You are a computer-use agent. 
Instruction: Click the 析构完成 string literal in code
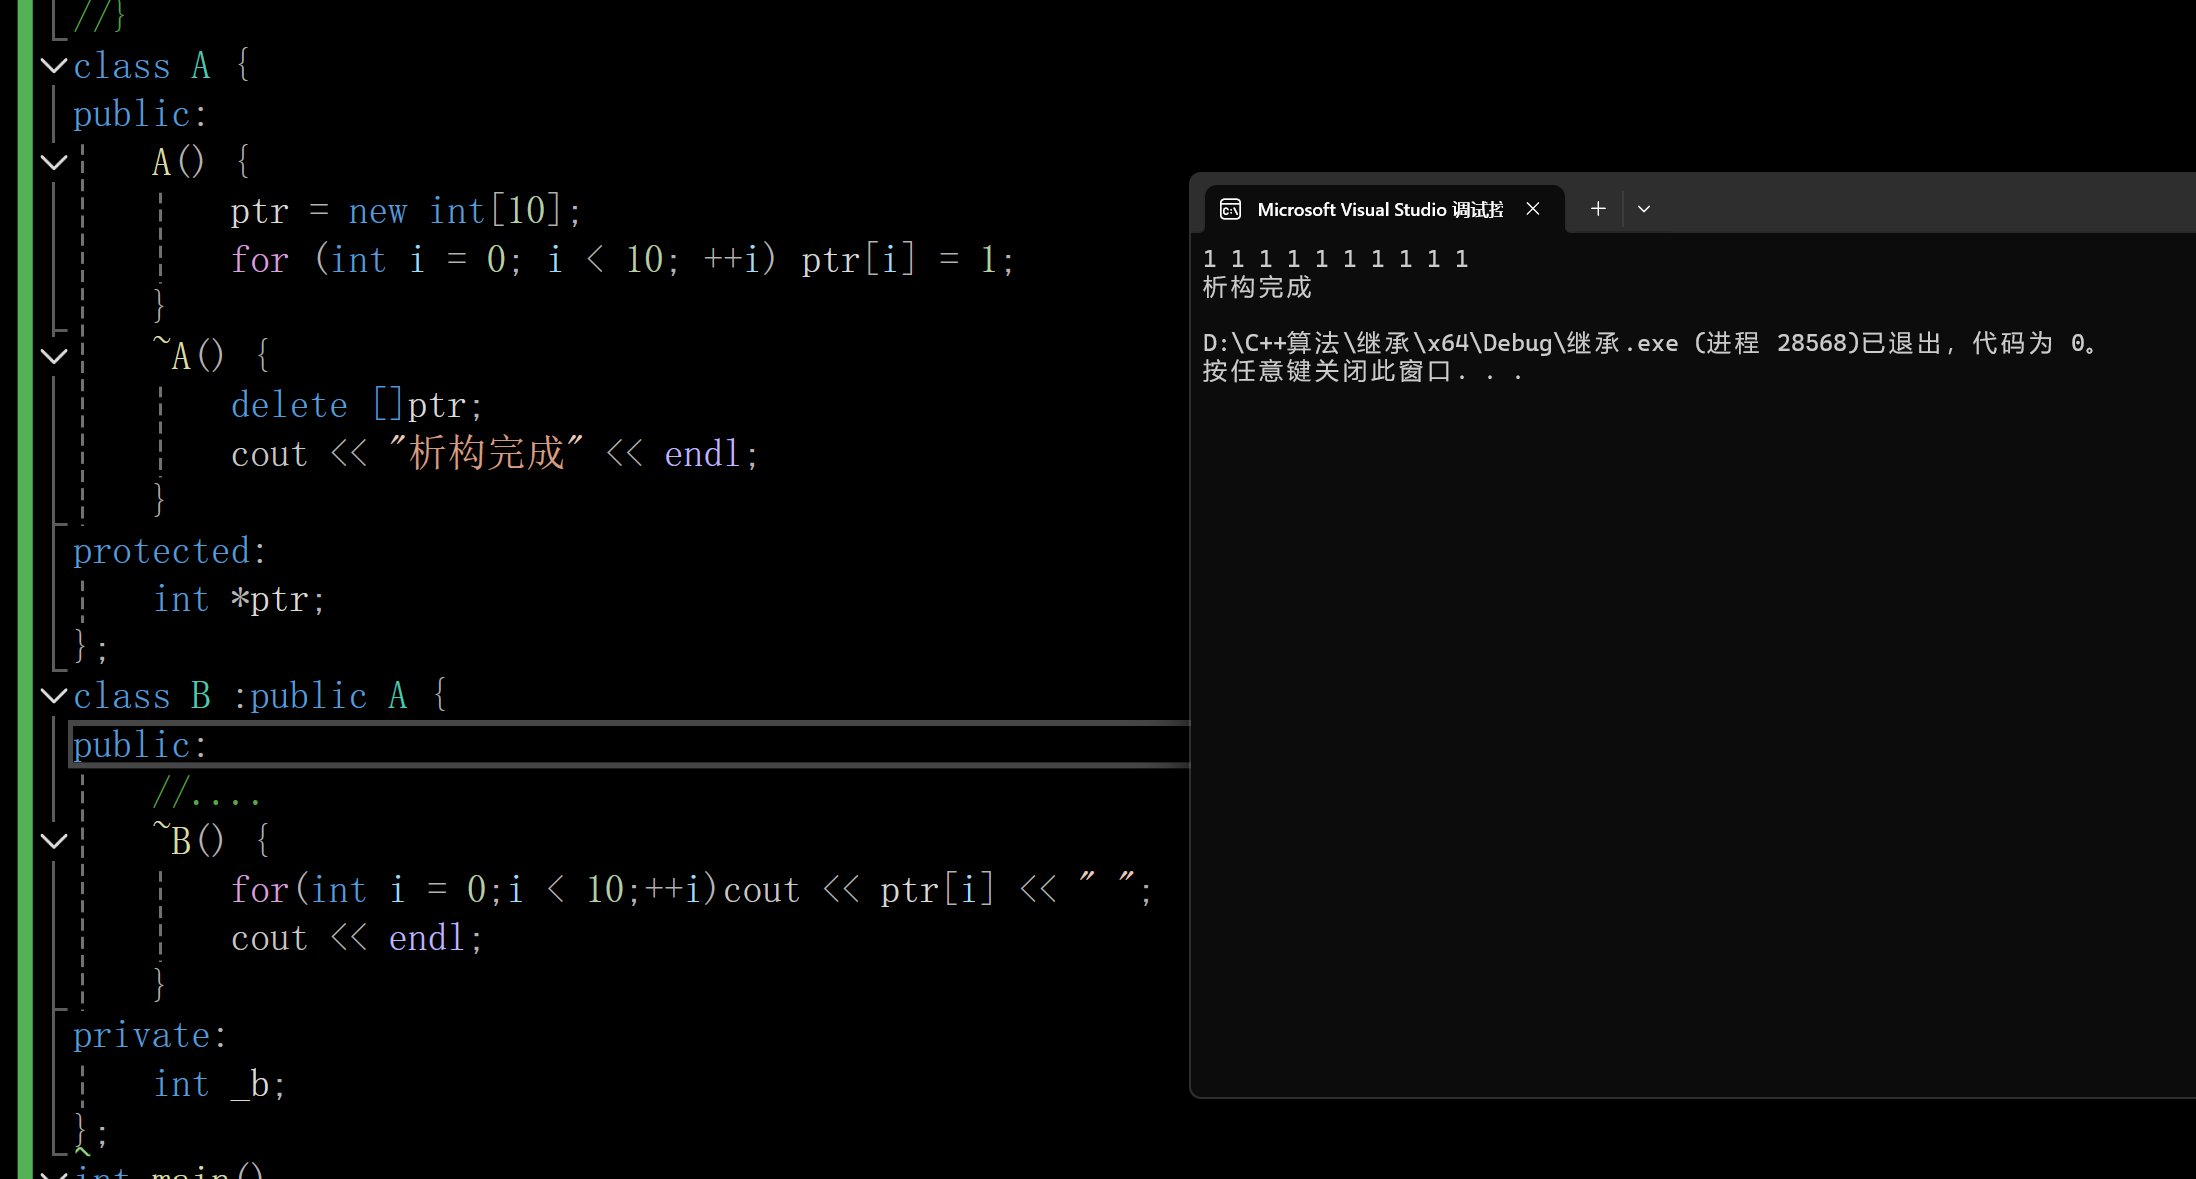486,454
